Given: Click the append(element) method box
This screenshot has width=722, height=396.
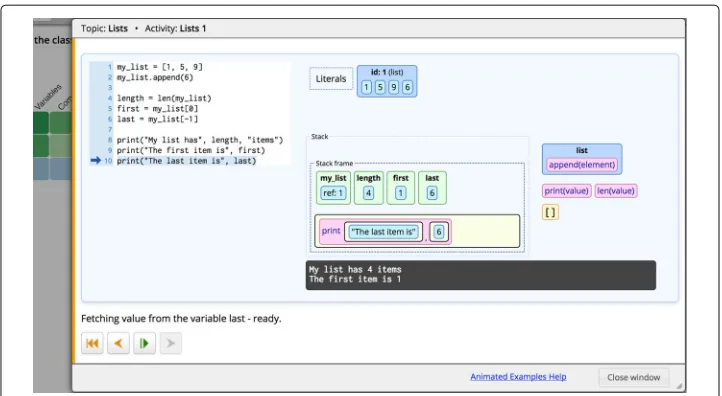Looking at the screenshot, I should [x=582, y=165].
